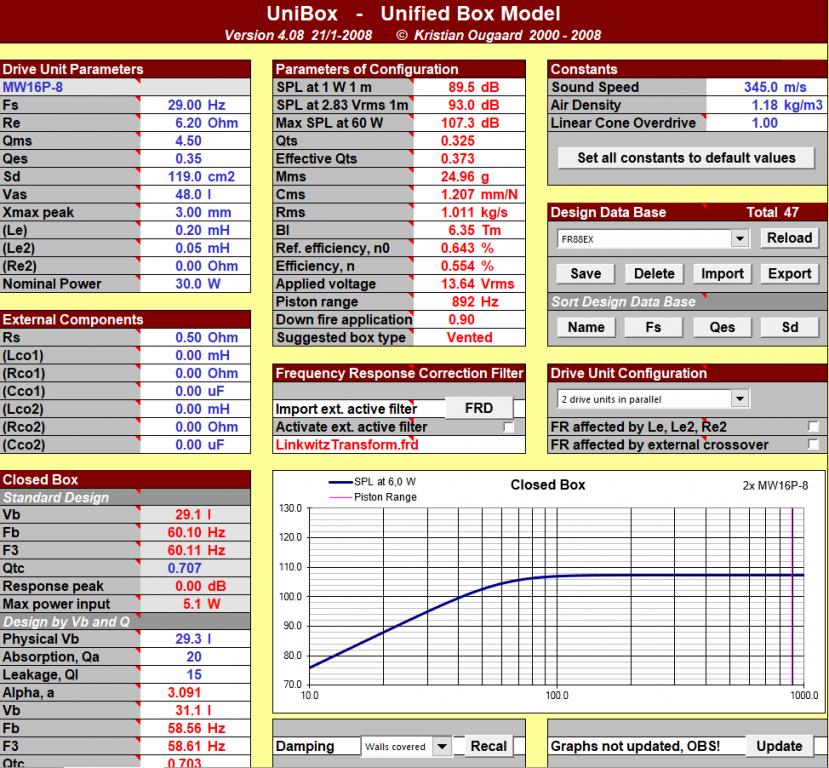Select Leakage Ql value 15
Image resolution: width=829 pixels, height=768 pixels.
pos(195,675)
